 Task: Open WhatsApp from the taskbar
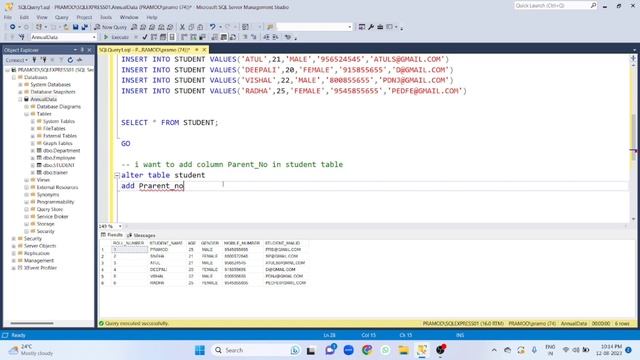385,350
